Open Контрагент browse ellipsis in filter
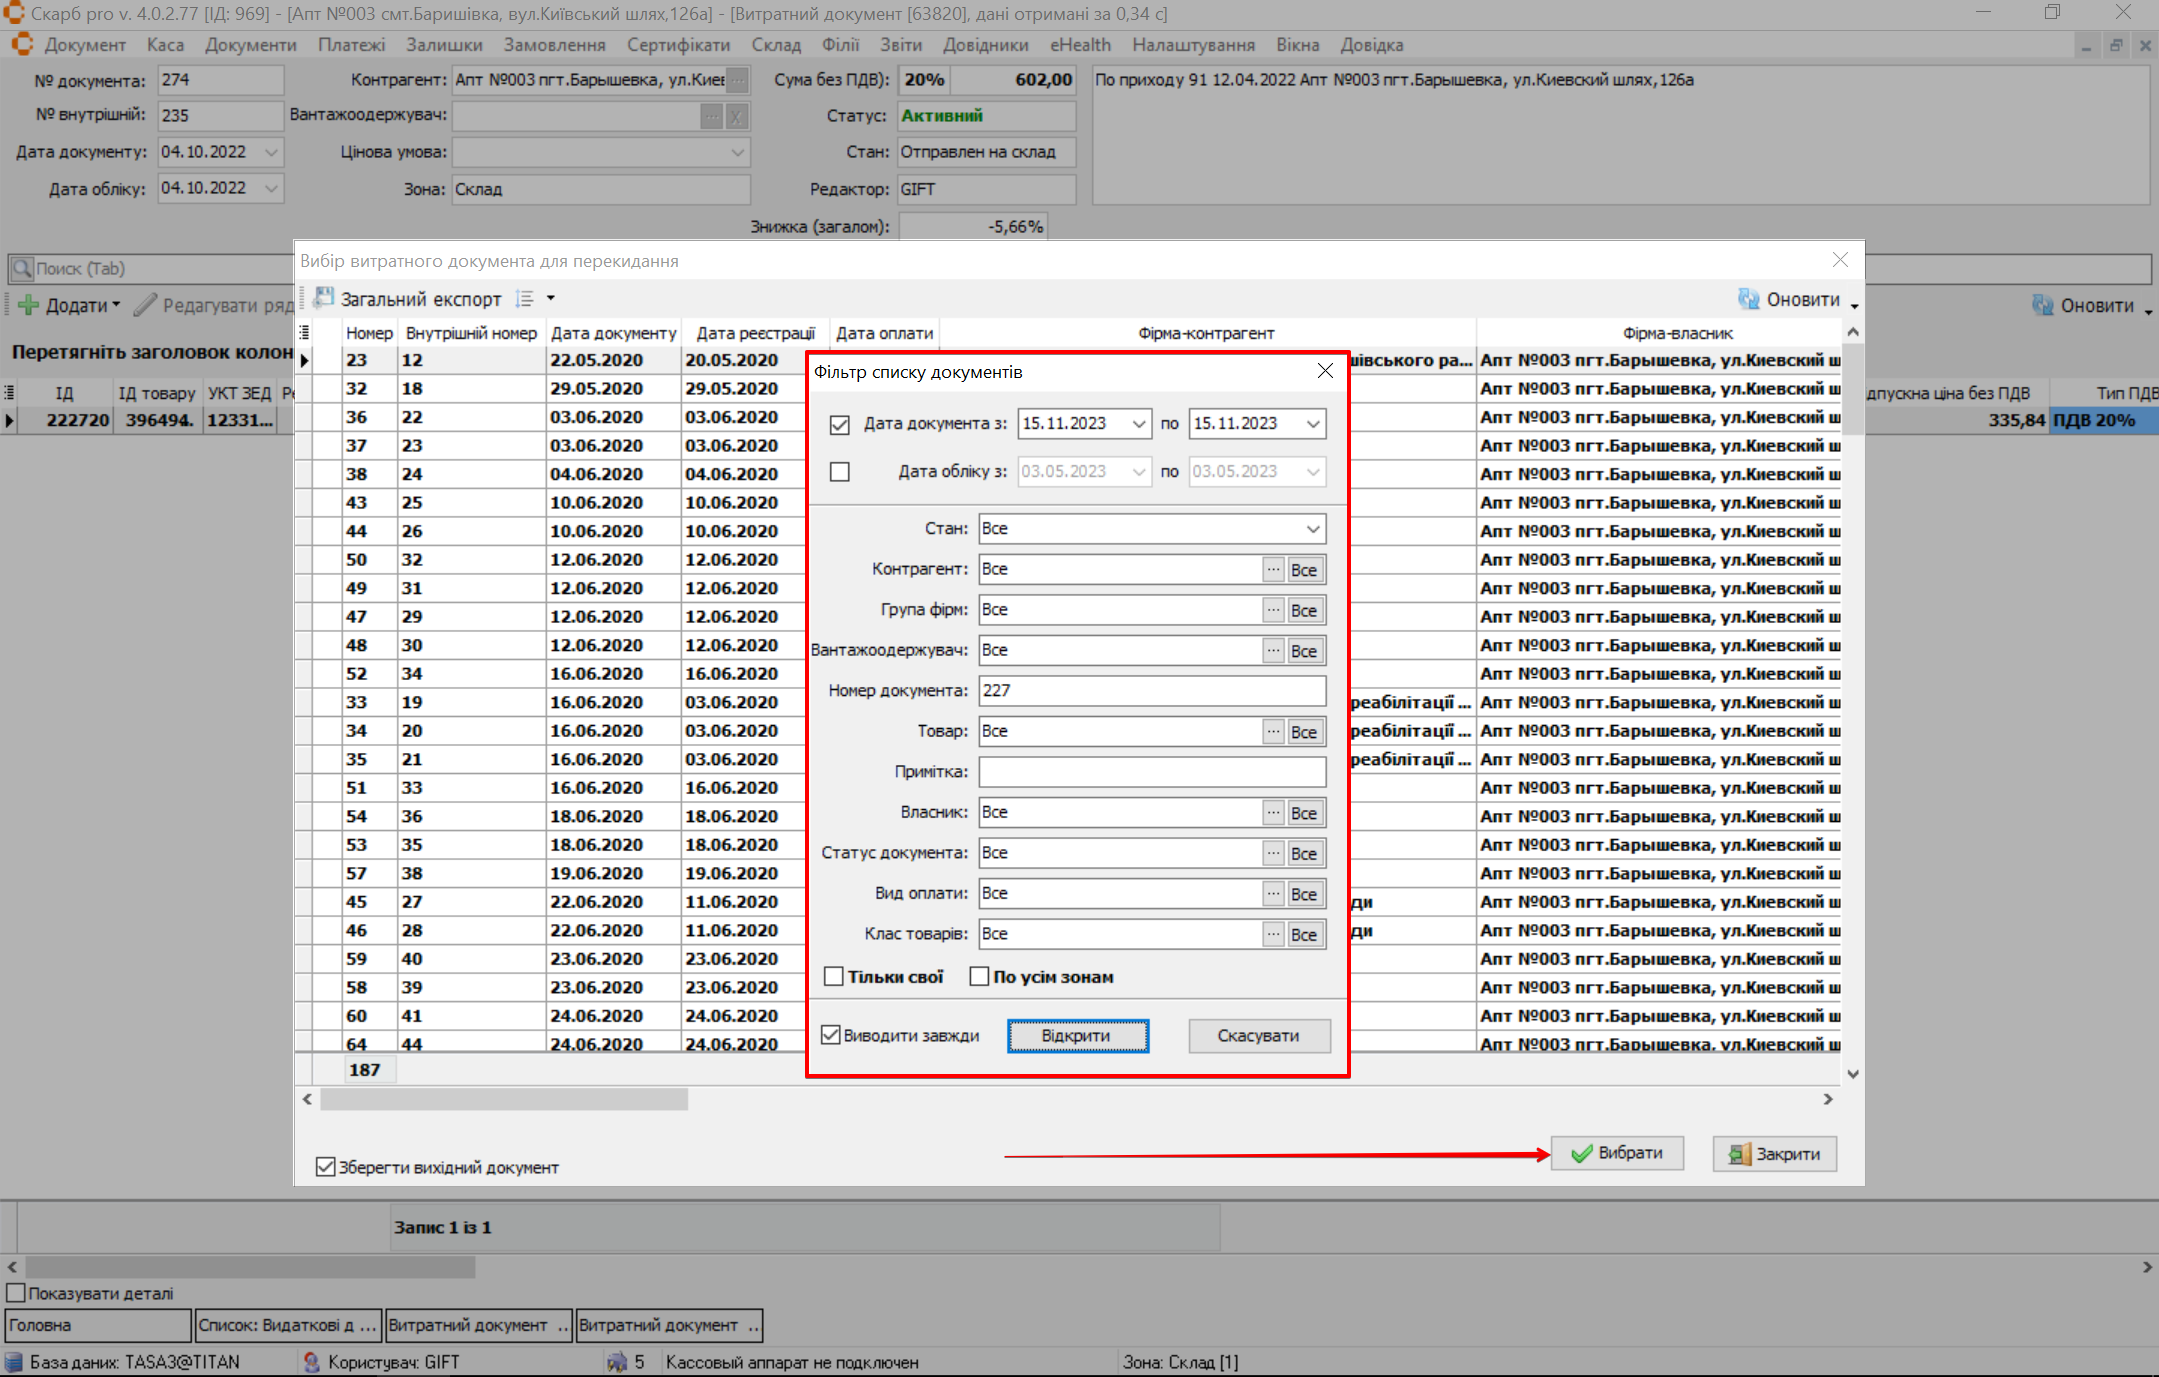The image size is (2159, 1377). [x=1272, y=570]
